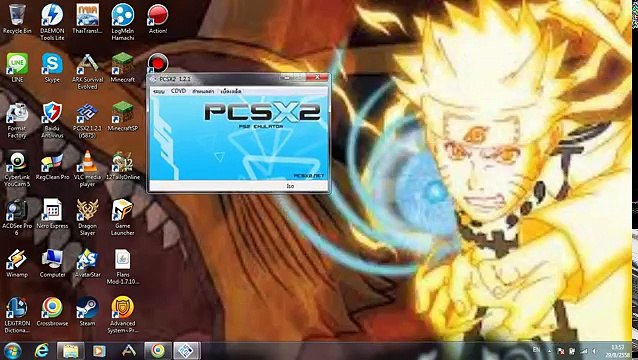Switch to the ARK taskbar button
The image size is (638, 360).
[129, 351]
